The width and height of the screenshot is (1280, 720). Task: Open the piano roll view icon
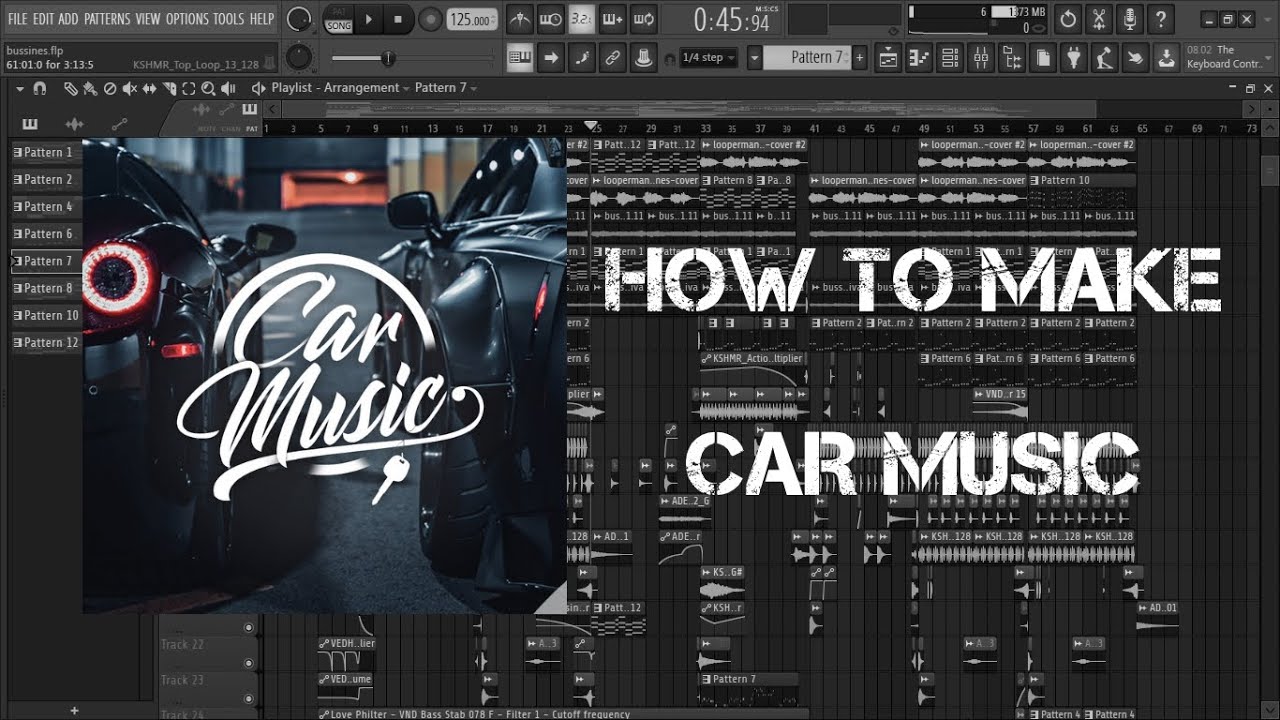919,58
